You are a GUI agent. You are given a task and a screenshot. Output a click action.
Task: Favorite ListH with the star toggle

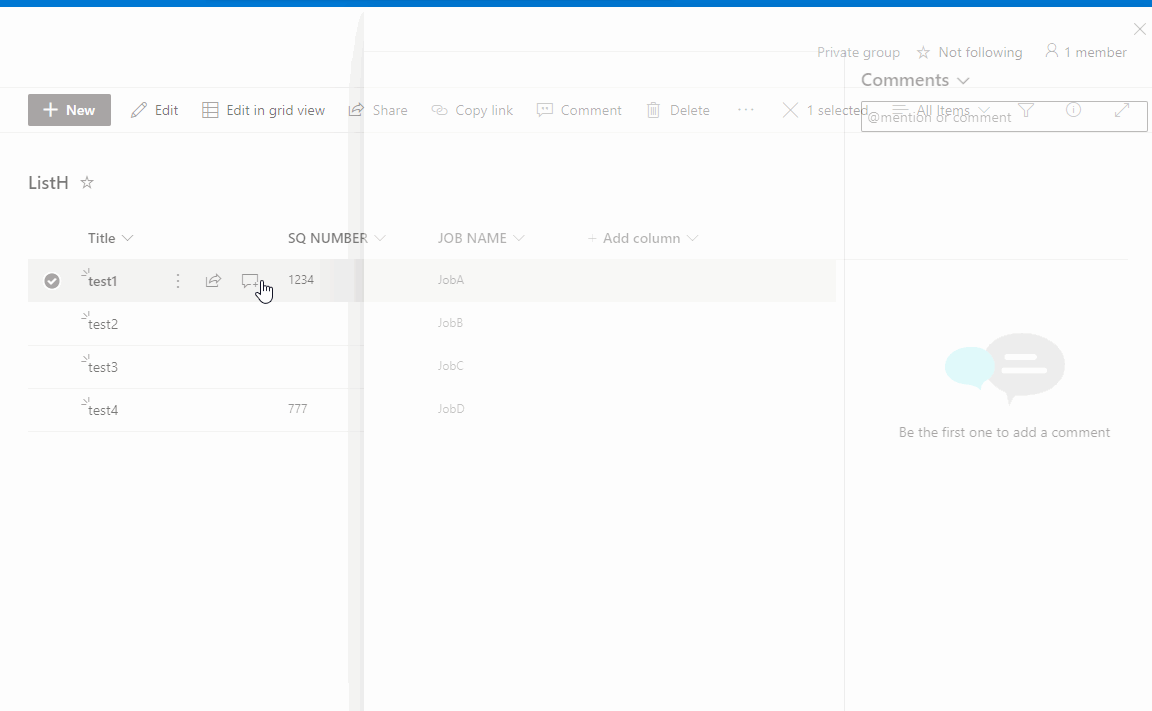pos(87,182)
